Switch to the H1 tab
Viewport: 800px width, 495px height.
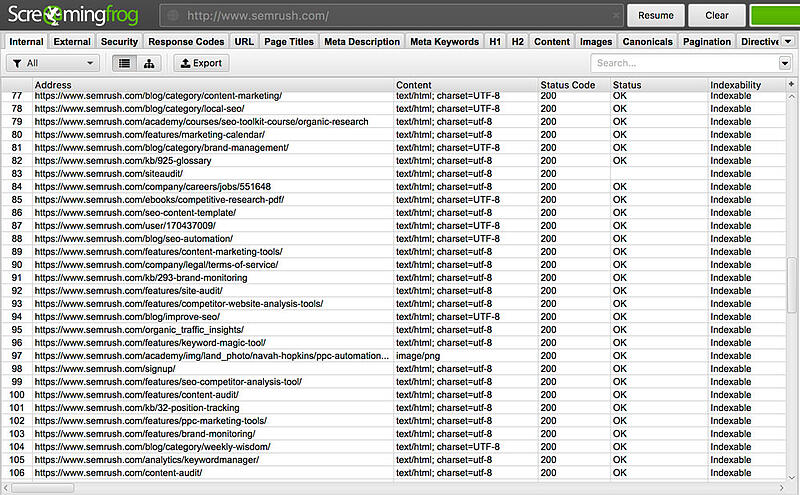[495, 42]
